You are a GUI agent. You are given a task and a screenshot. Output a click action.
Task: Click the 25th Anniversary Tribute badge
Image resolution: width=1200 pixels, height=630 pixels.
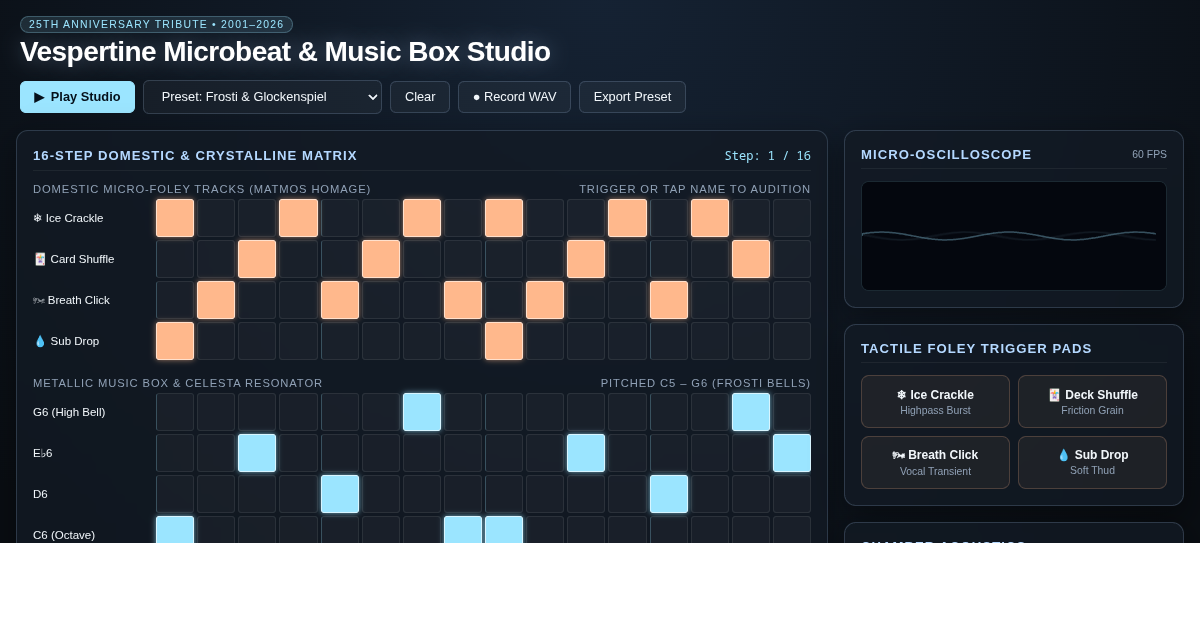(x=156, y=24)
